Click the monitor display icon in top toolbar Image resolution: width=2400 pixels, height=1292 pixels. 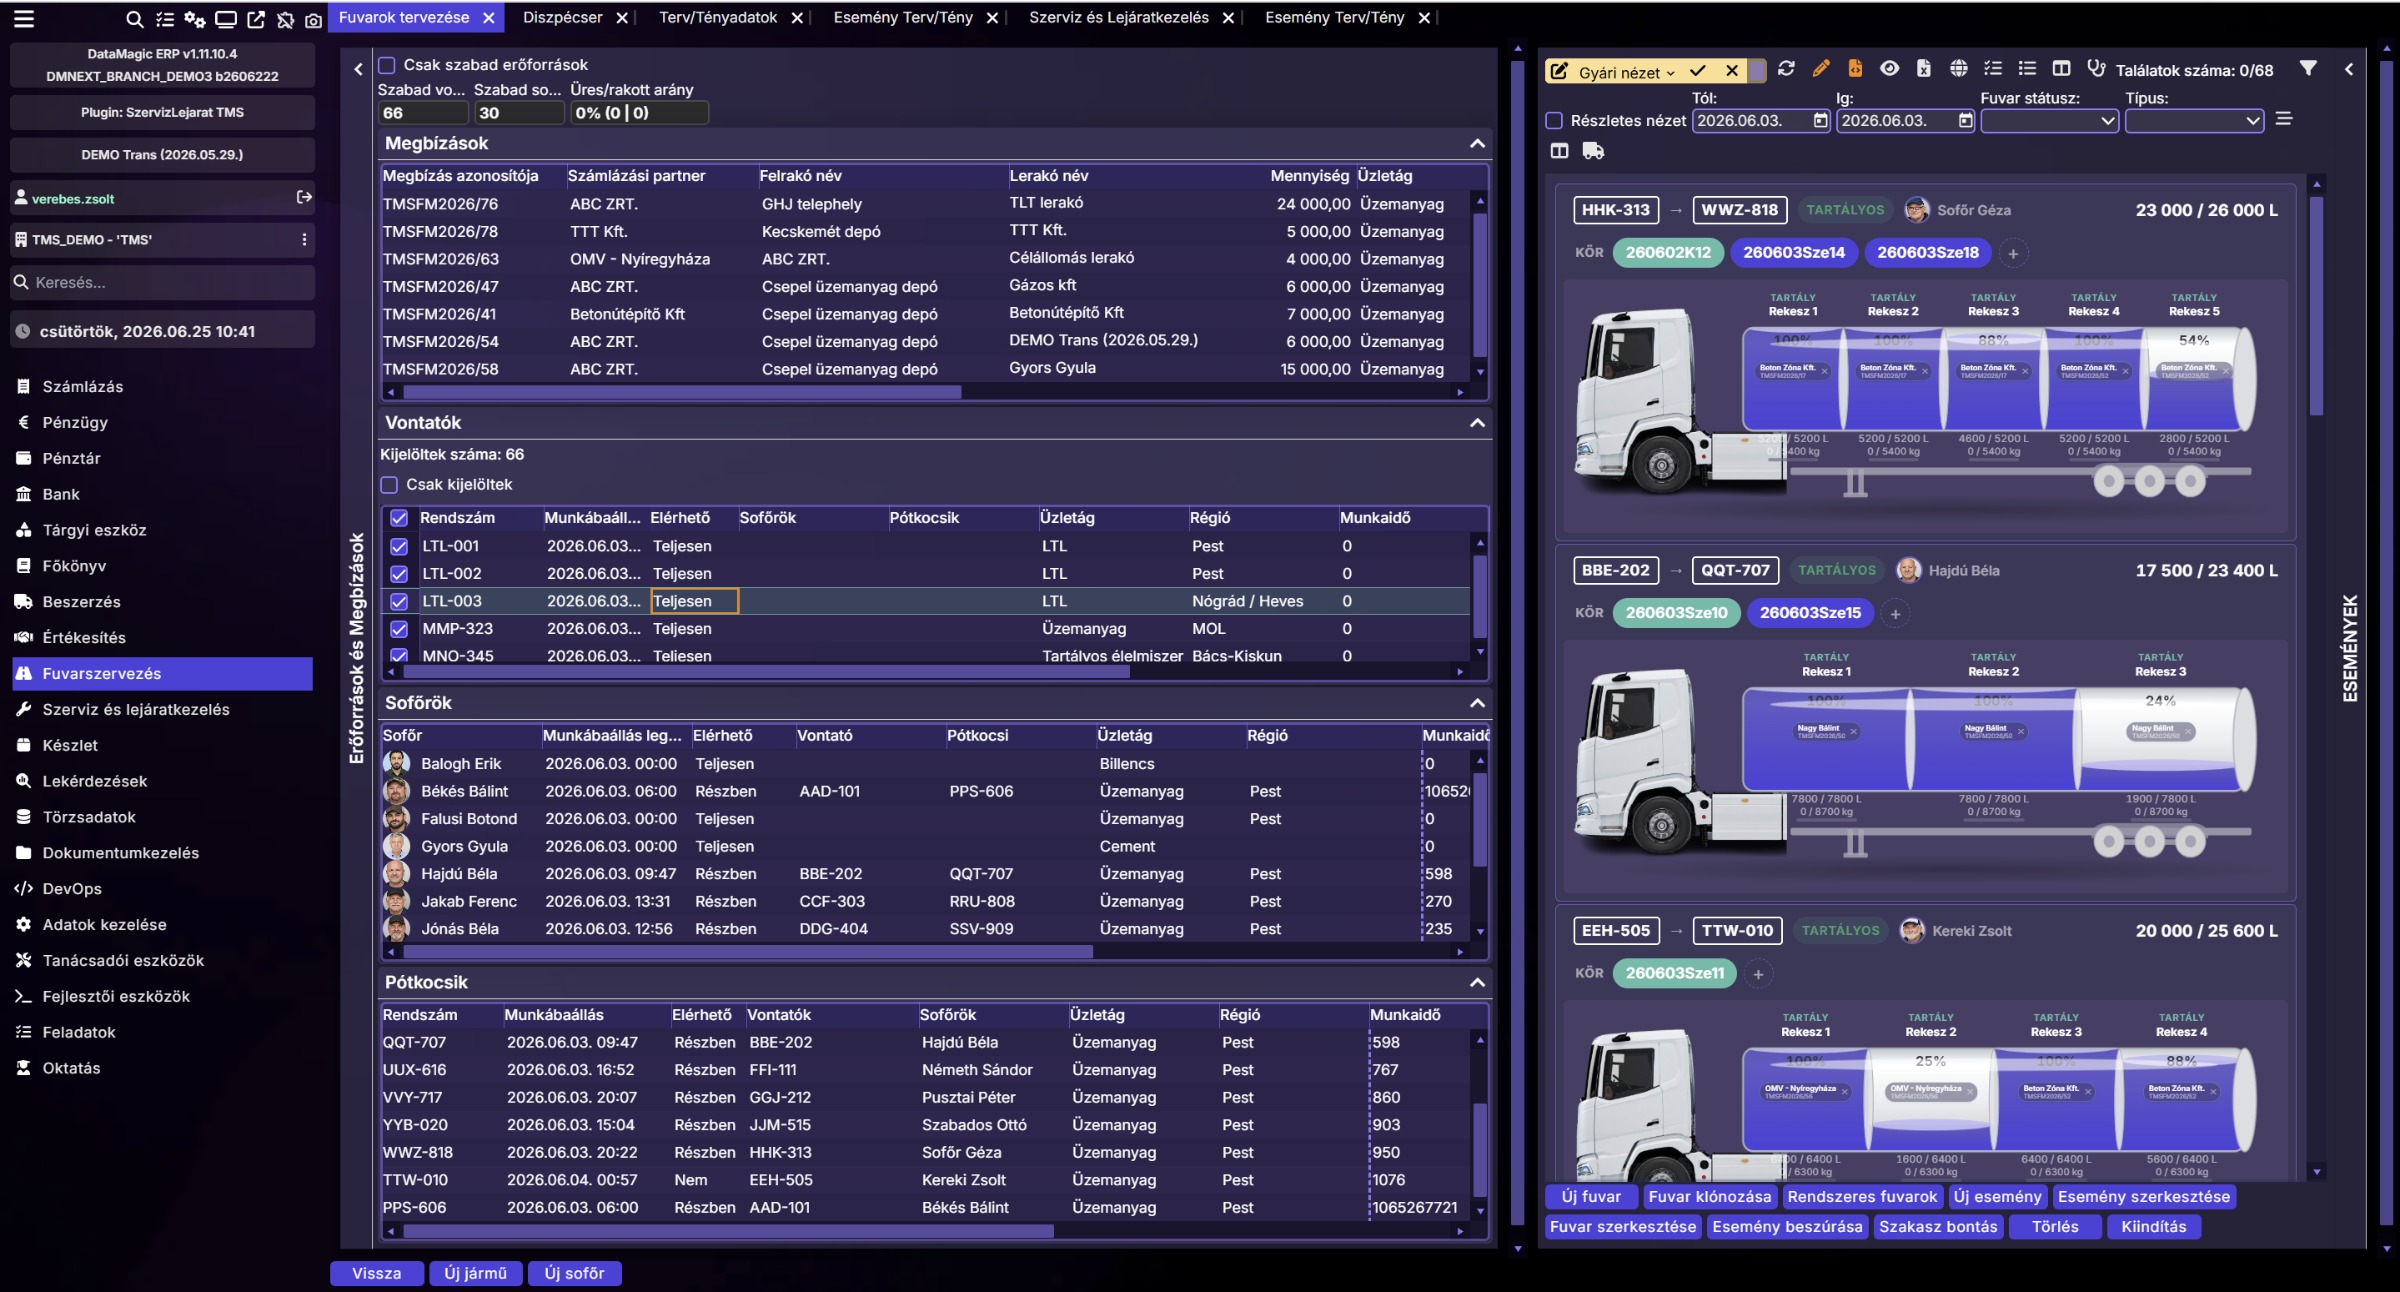coord(226,19)
